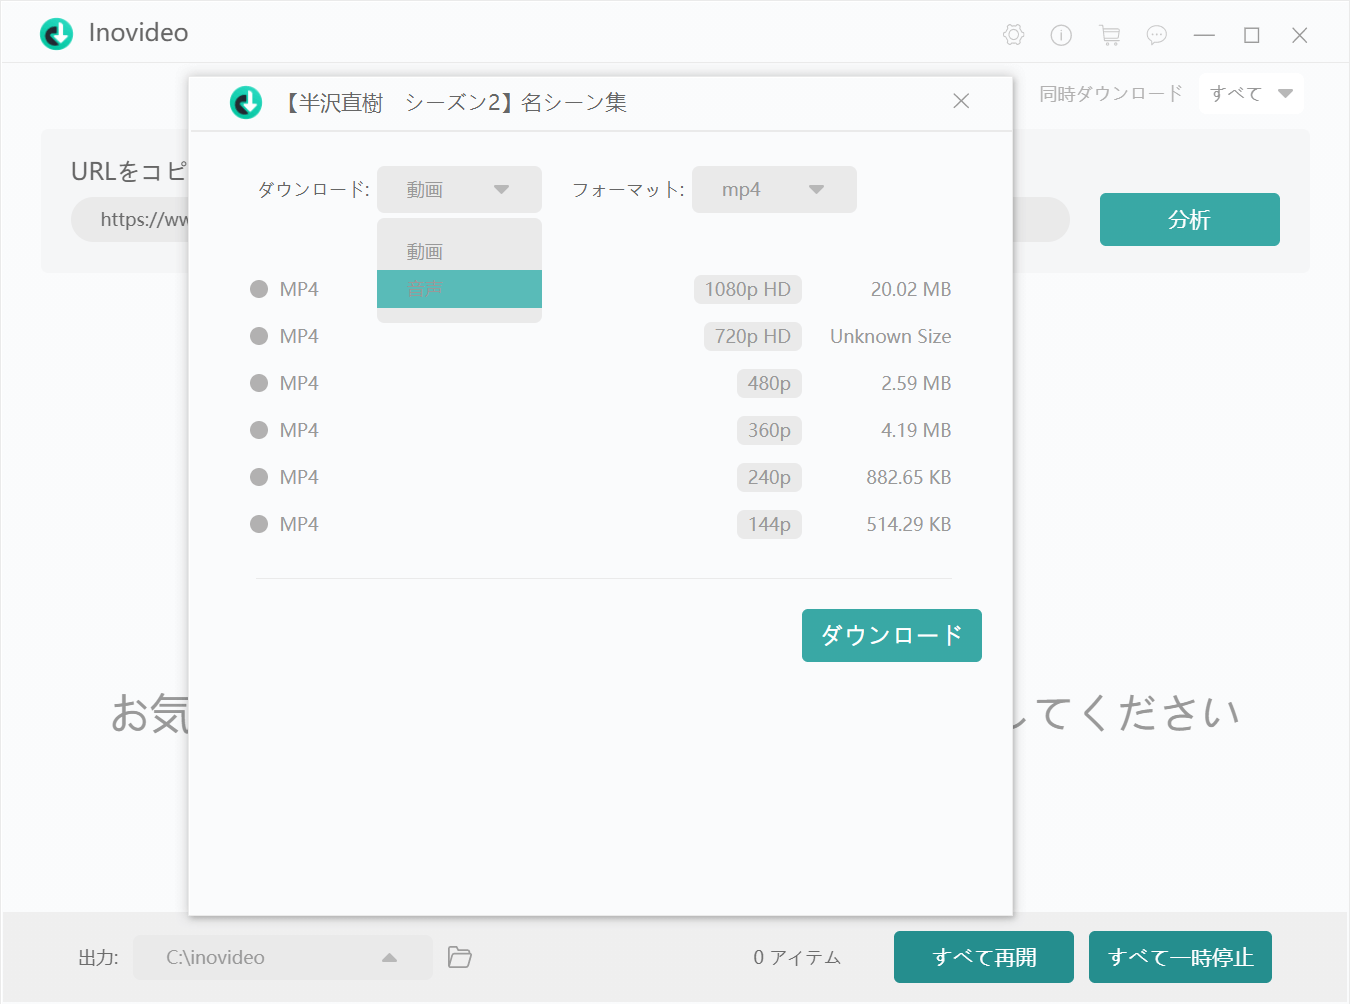
Task: Click the 144p quality badge
Action: tap(769, 524)
